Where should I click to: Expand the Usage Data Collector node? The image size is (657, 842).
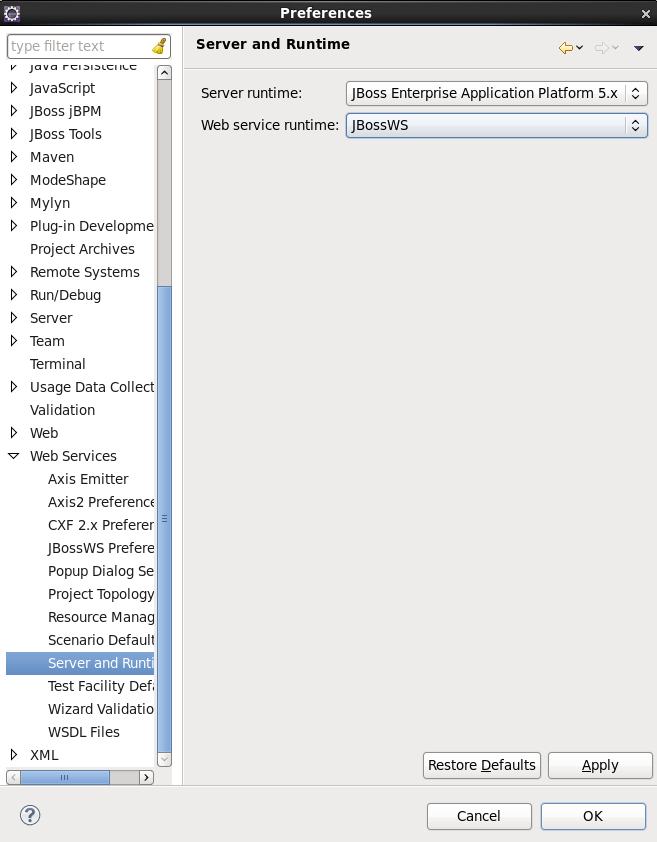click(14, 387)
